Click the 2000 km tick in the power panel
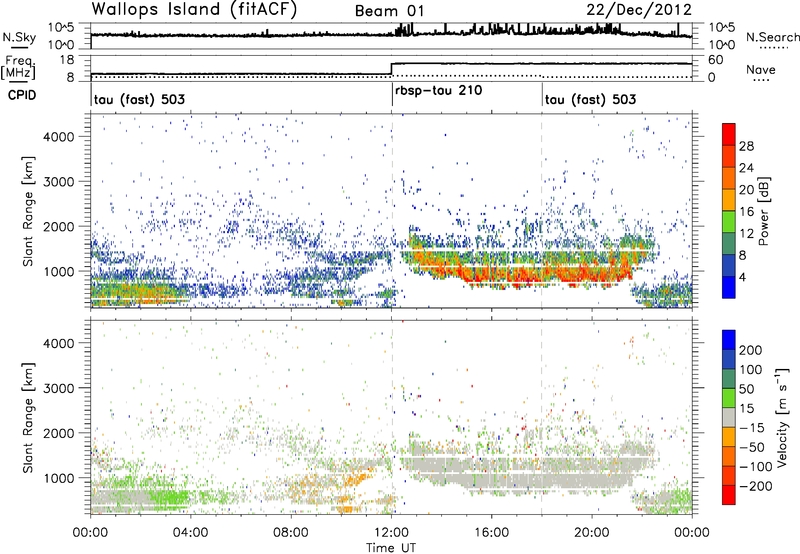 pos(59,226)
